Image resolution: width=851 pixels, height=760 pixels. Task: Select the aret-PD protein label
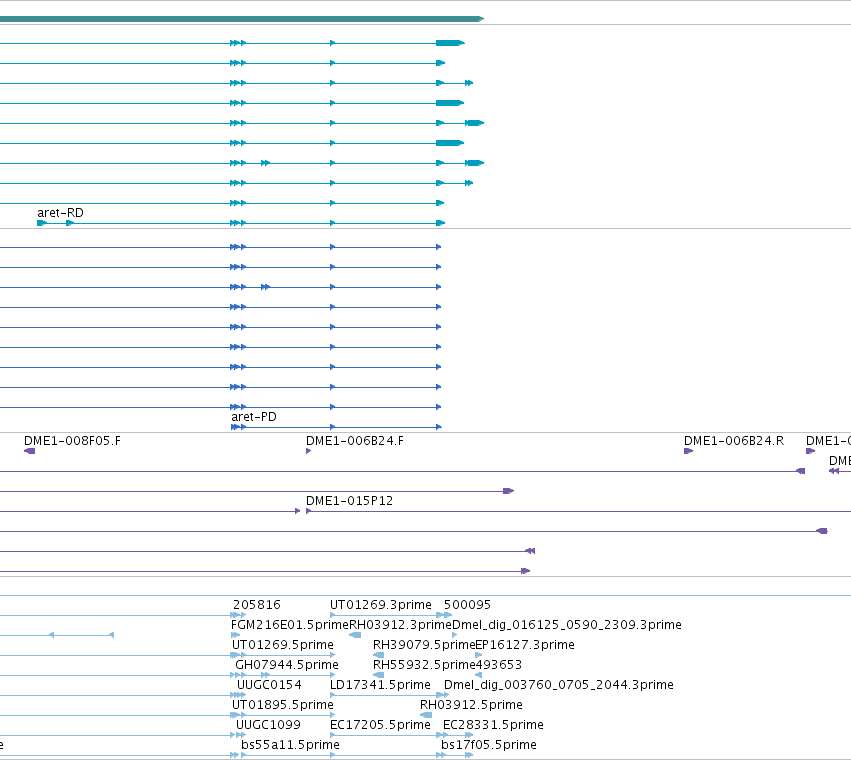(x=254, y=417)
